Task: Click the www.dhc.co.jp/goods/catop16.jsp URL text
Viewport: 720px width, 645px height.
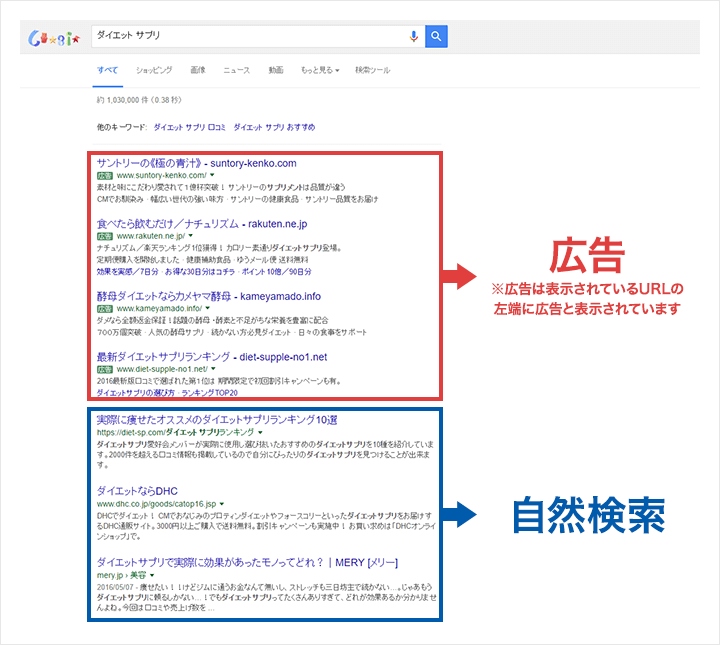Action: coord(156,504)
